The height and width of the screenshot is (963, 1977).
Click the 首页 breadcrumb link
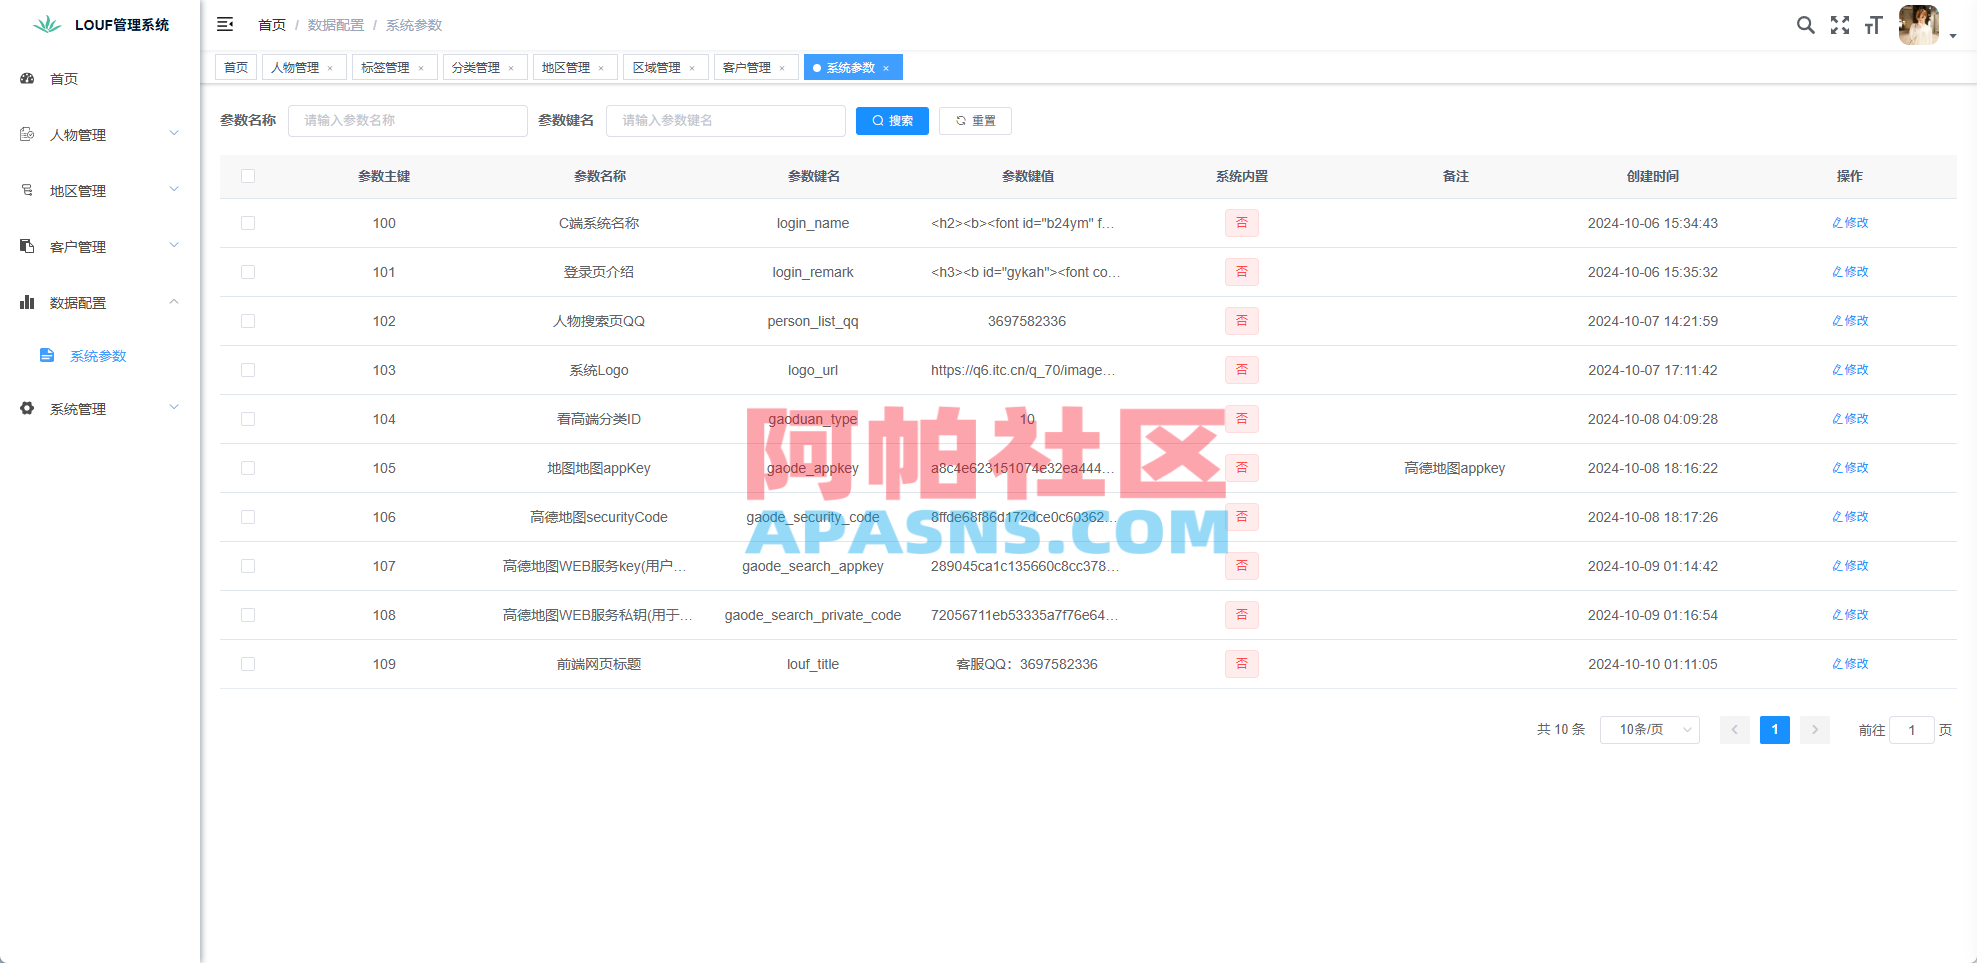(272, 25)
